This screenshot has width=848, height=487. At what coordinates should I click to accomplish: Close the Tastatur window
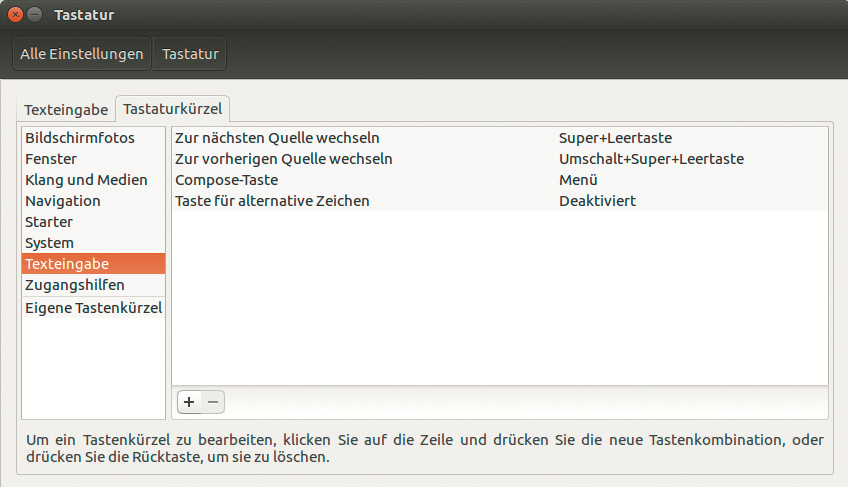coord(15,15)
